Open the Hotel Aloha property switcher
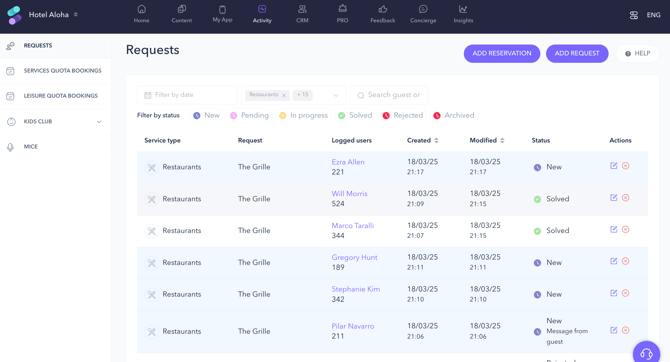This screenshot has width=670, height=362. 53,15
